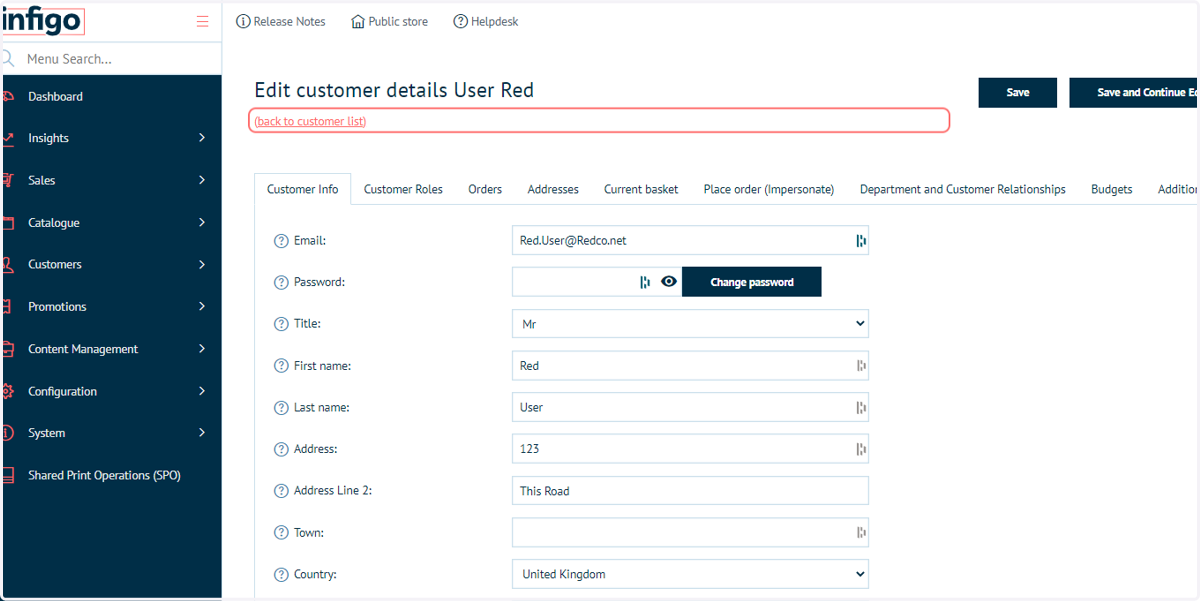Follow the back to customer list link
1200x601 pixels.
[x=310, y=121]
